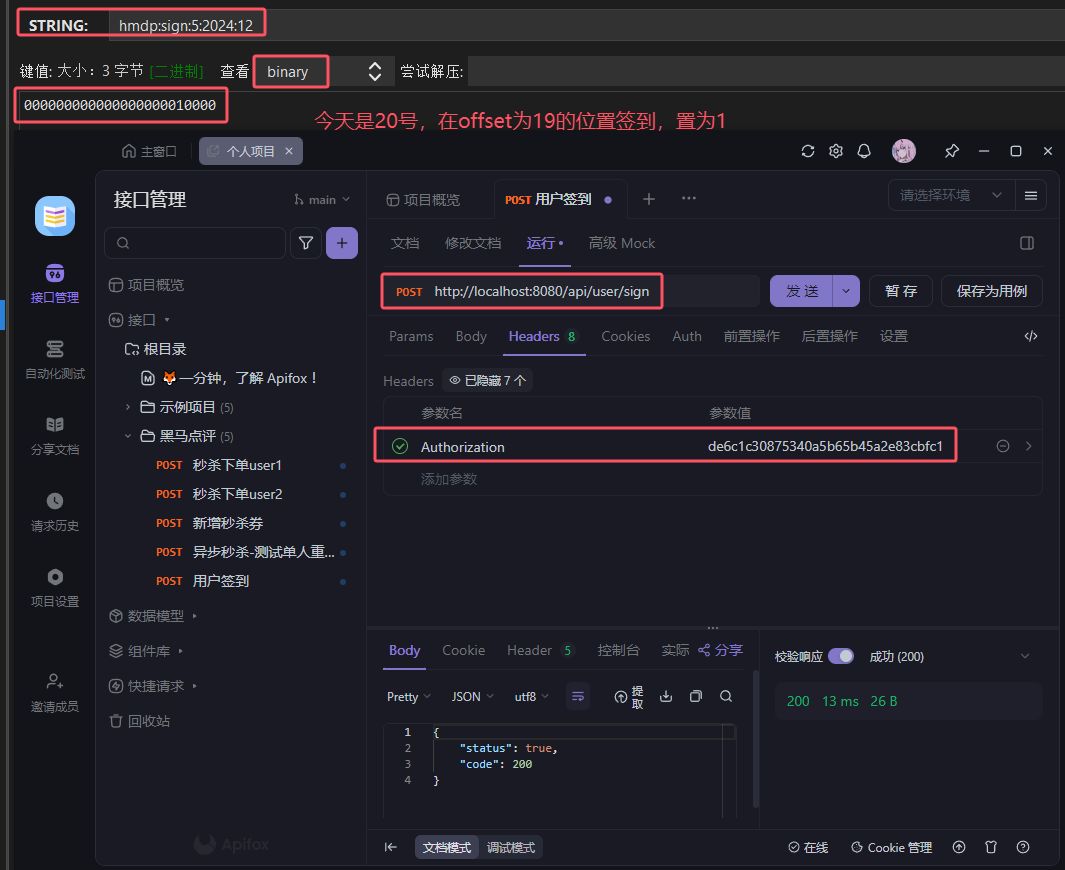Switch to the request Body tab

471,336
